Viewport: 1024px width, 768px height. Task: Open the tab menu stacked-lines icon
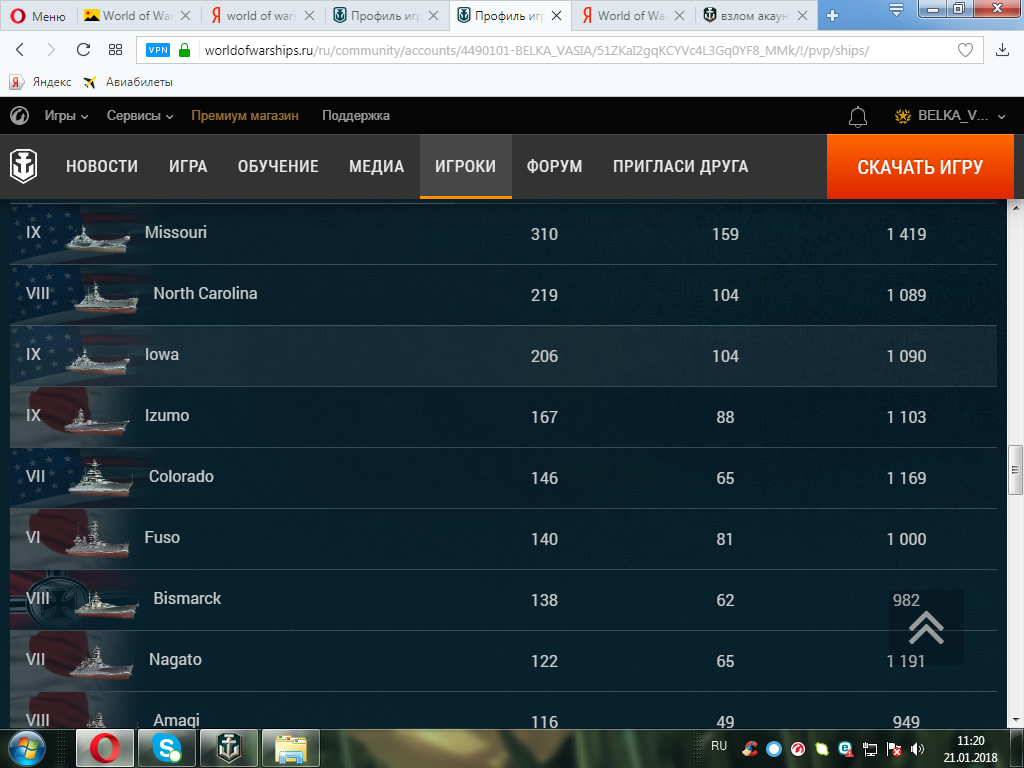click(896, 9)
